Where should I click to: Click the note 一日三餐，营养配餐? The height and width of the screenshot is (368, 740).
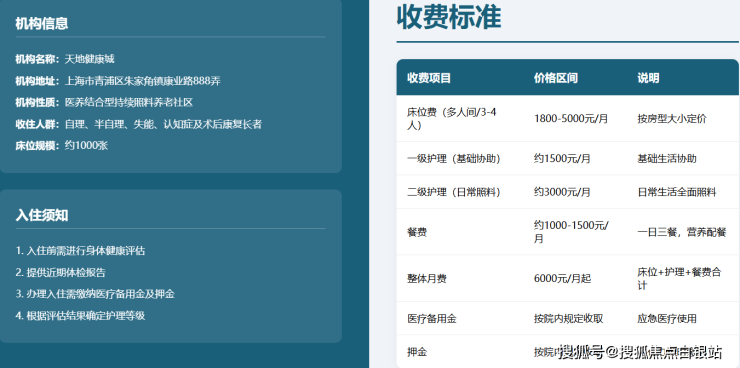coord(681,232)
